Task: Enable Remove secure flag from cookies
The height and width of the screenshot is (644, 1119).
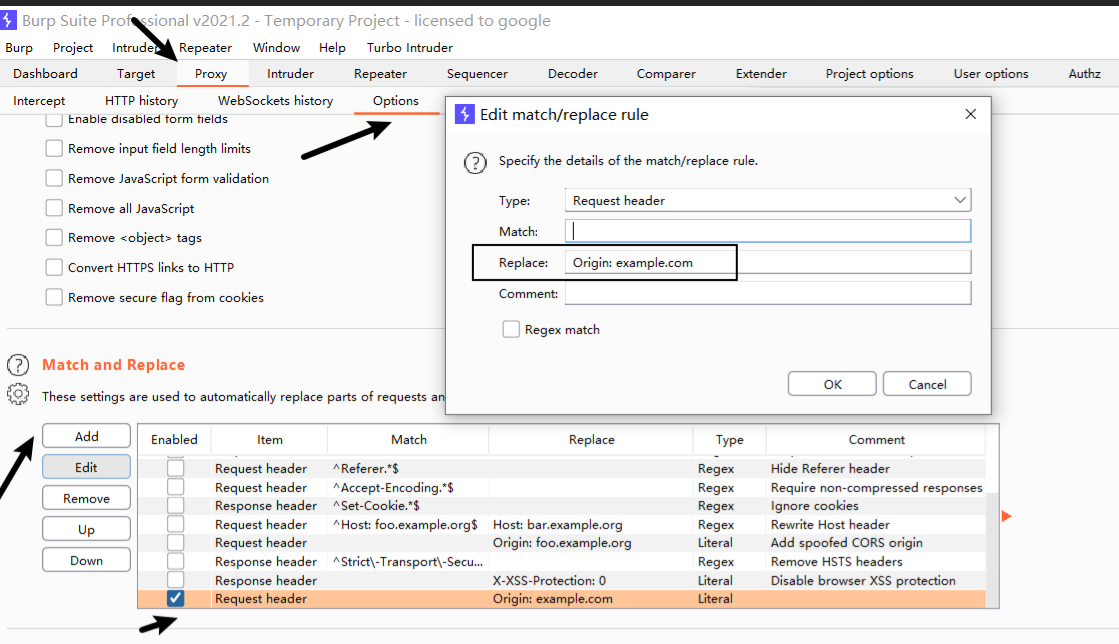Action: [x=54, y=298]
